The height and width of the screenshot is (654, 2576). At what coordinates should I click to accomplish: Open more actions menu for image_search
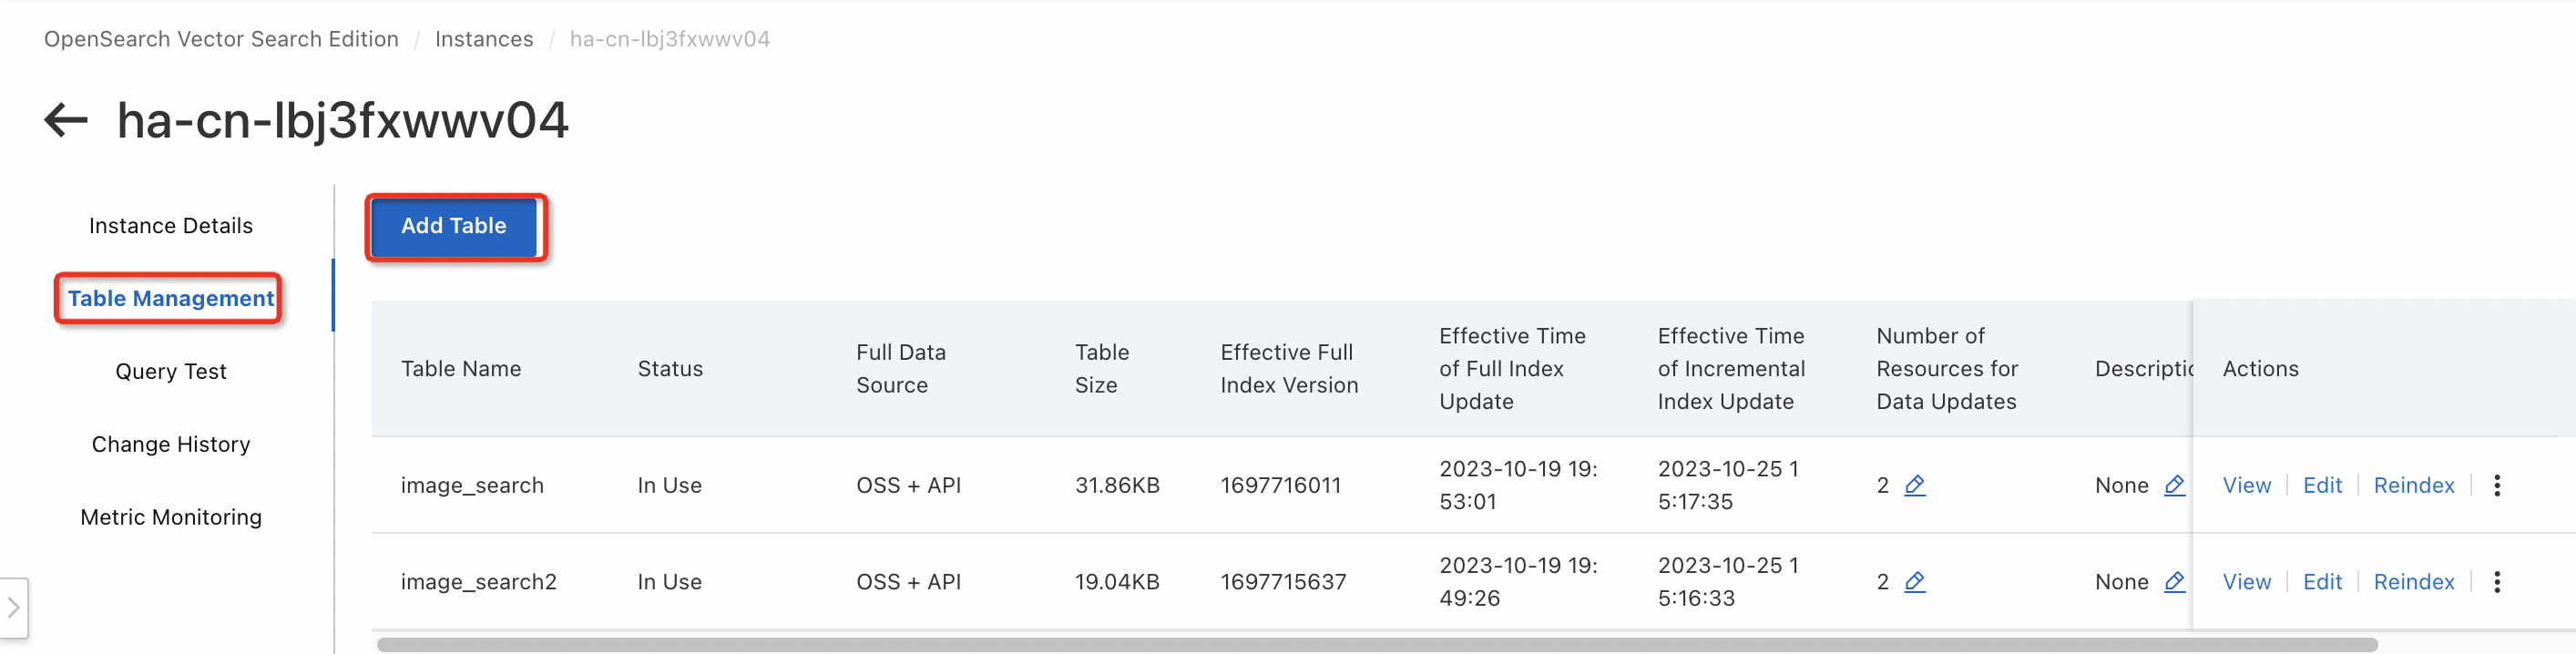(2496, 485)
